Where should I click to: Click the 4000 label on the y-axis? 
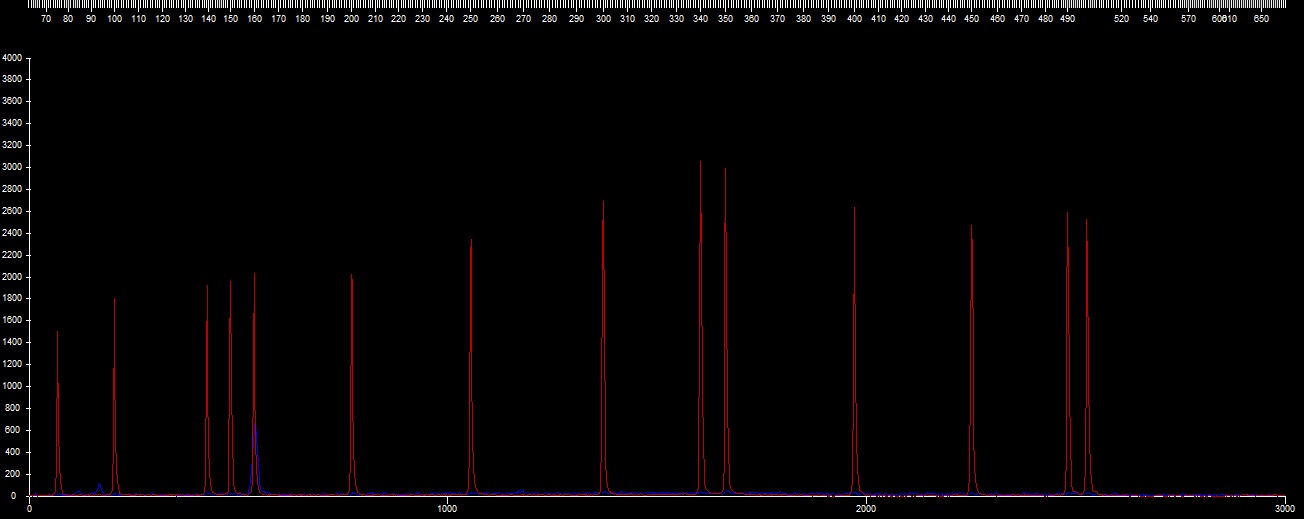pyautogui.click(x=11, y=58)
